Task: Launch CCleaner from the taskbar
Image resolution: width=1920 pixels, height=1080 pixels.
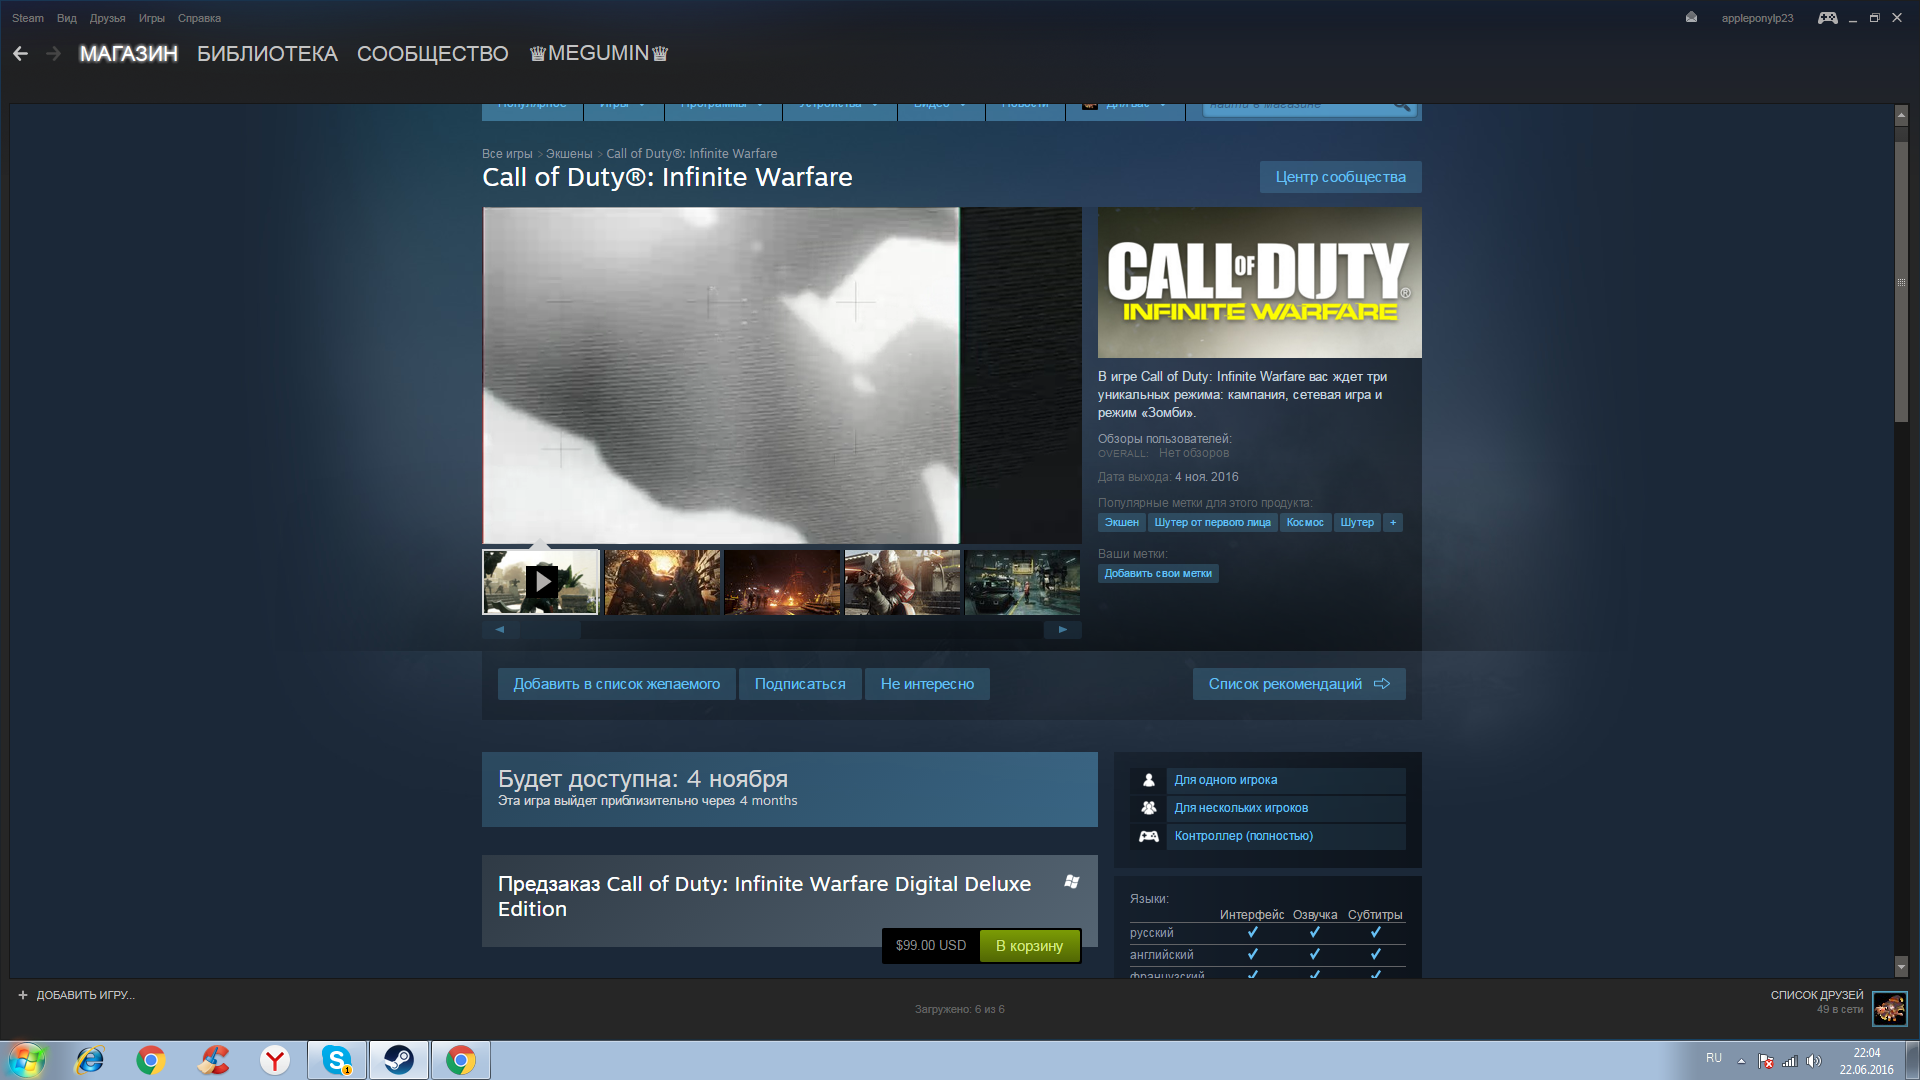Action: coord(213,1060)
